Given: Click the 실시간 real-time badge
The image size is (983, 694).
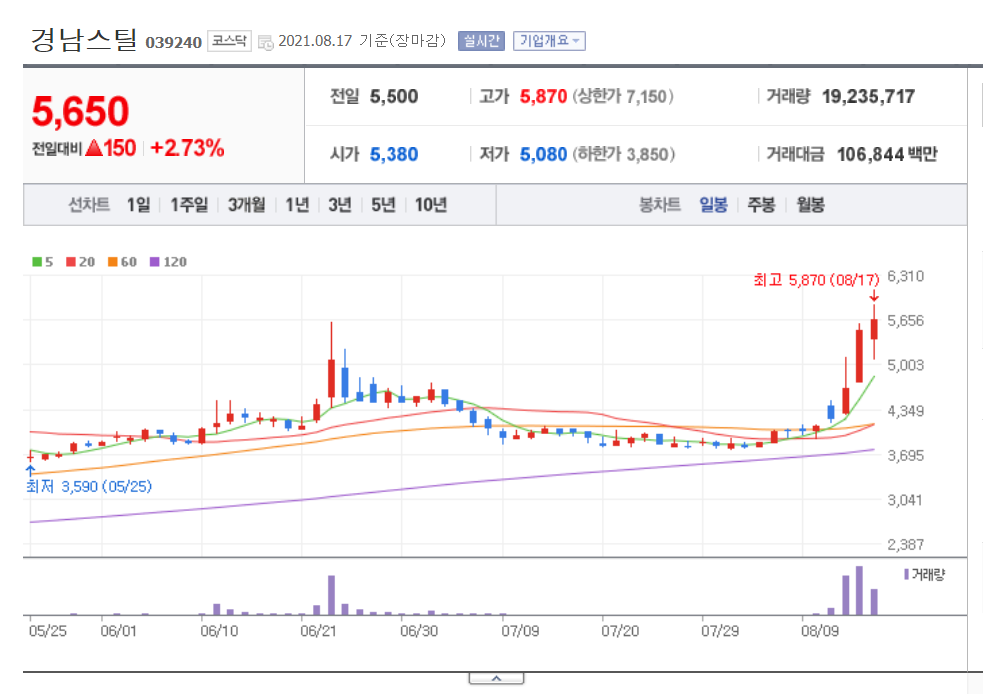Looking at the screenshot, I should coord(481,41).
